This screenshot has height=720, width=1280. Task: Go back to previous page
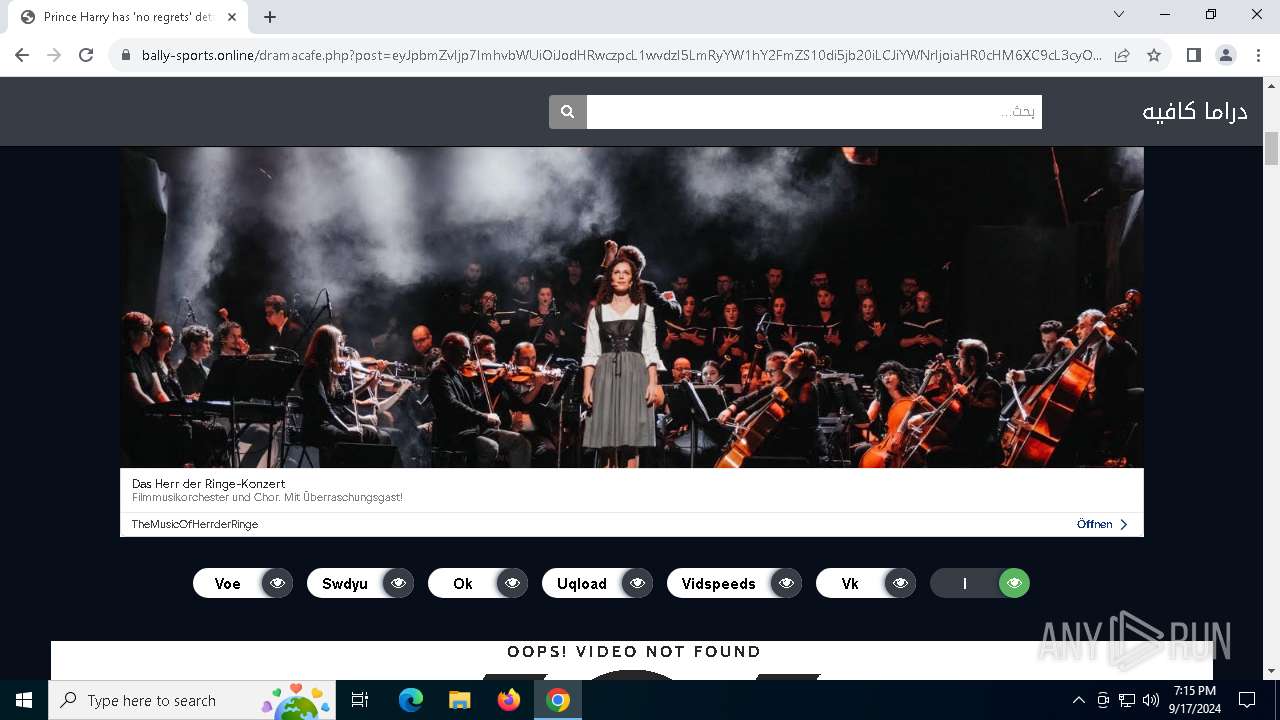(22, 55)
